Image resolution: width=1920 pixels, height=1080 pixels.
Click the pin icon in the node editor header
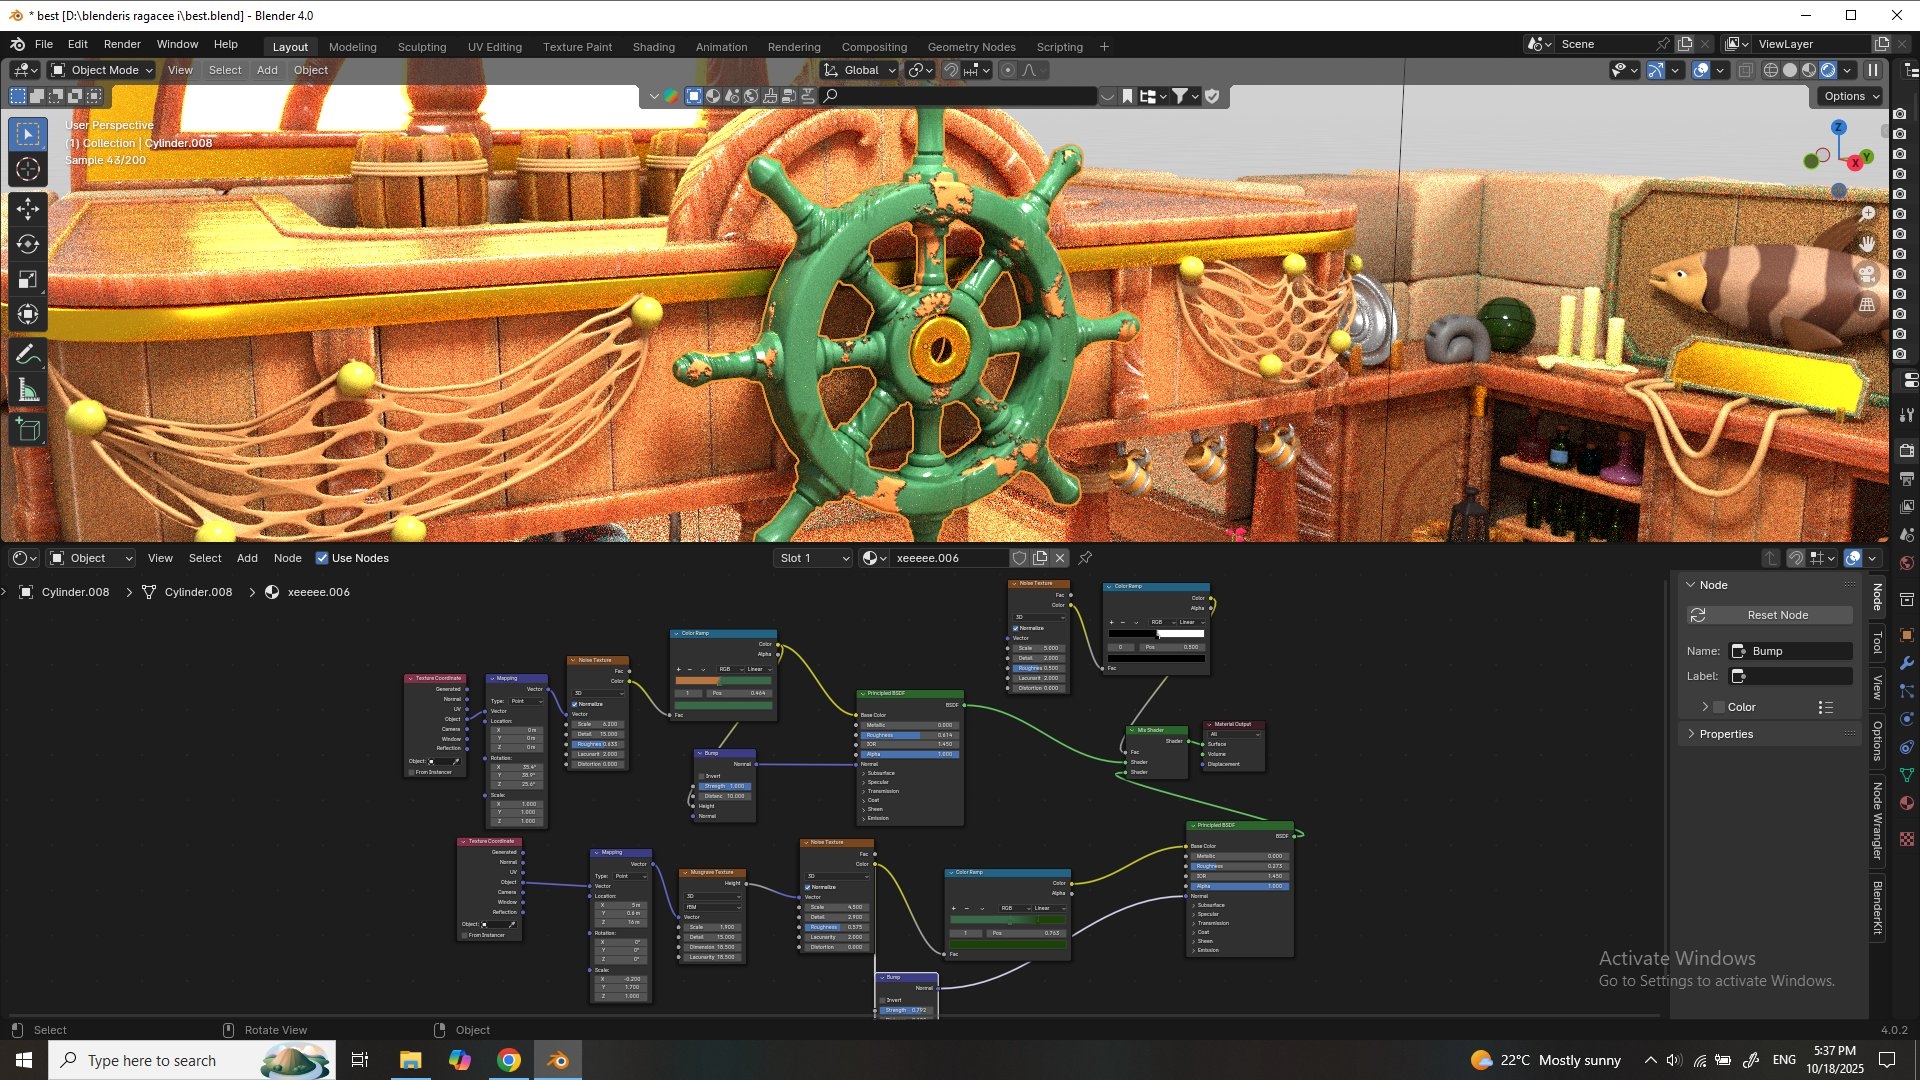click(1085, 558)
